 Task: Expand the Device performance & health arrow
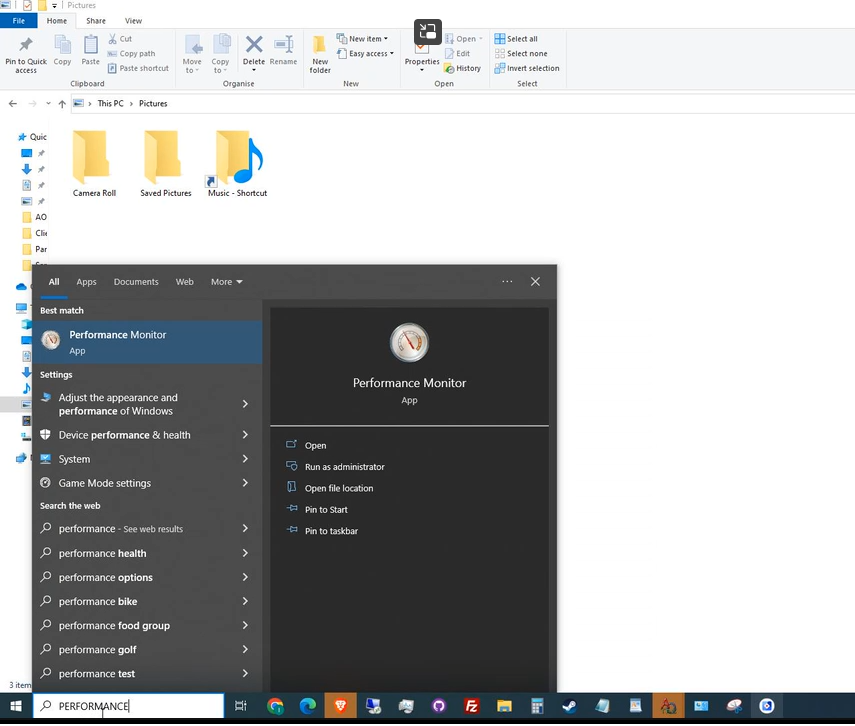[245, 435]
